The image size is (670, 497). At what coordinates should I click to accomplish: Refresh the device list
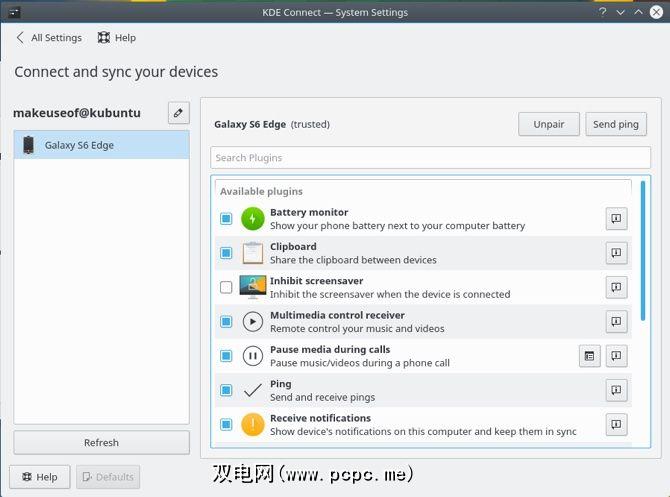(x=101, y=442)
